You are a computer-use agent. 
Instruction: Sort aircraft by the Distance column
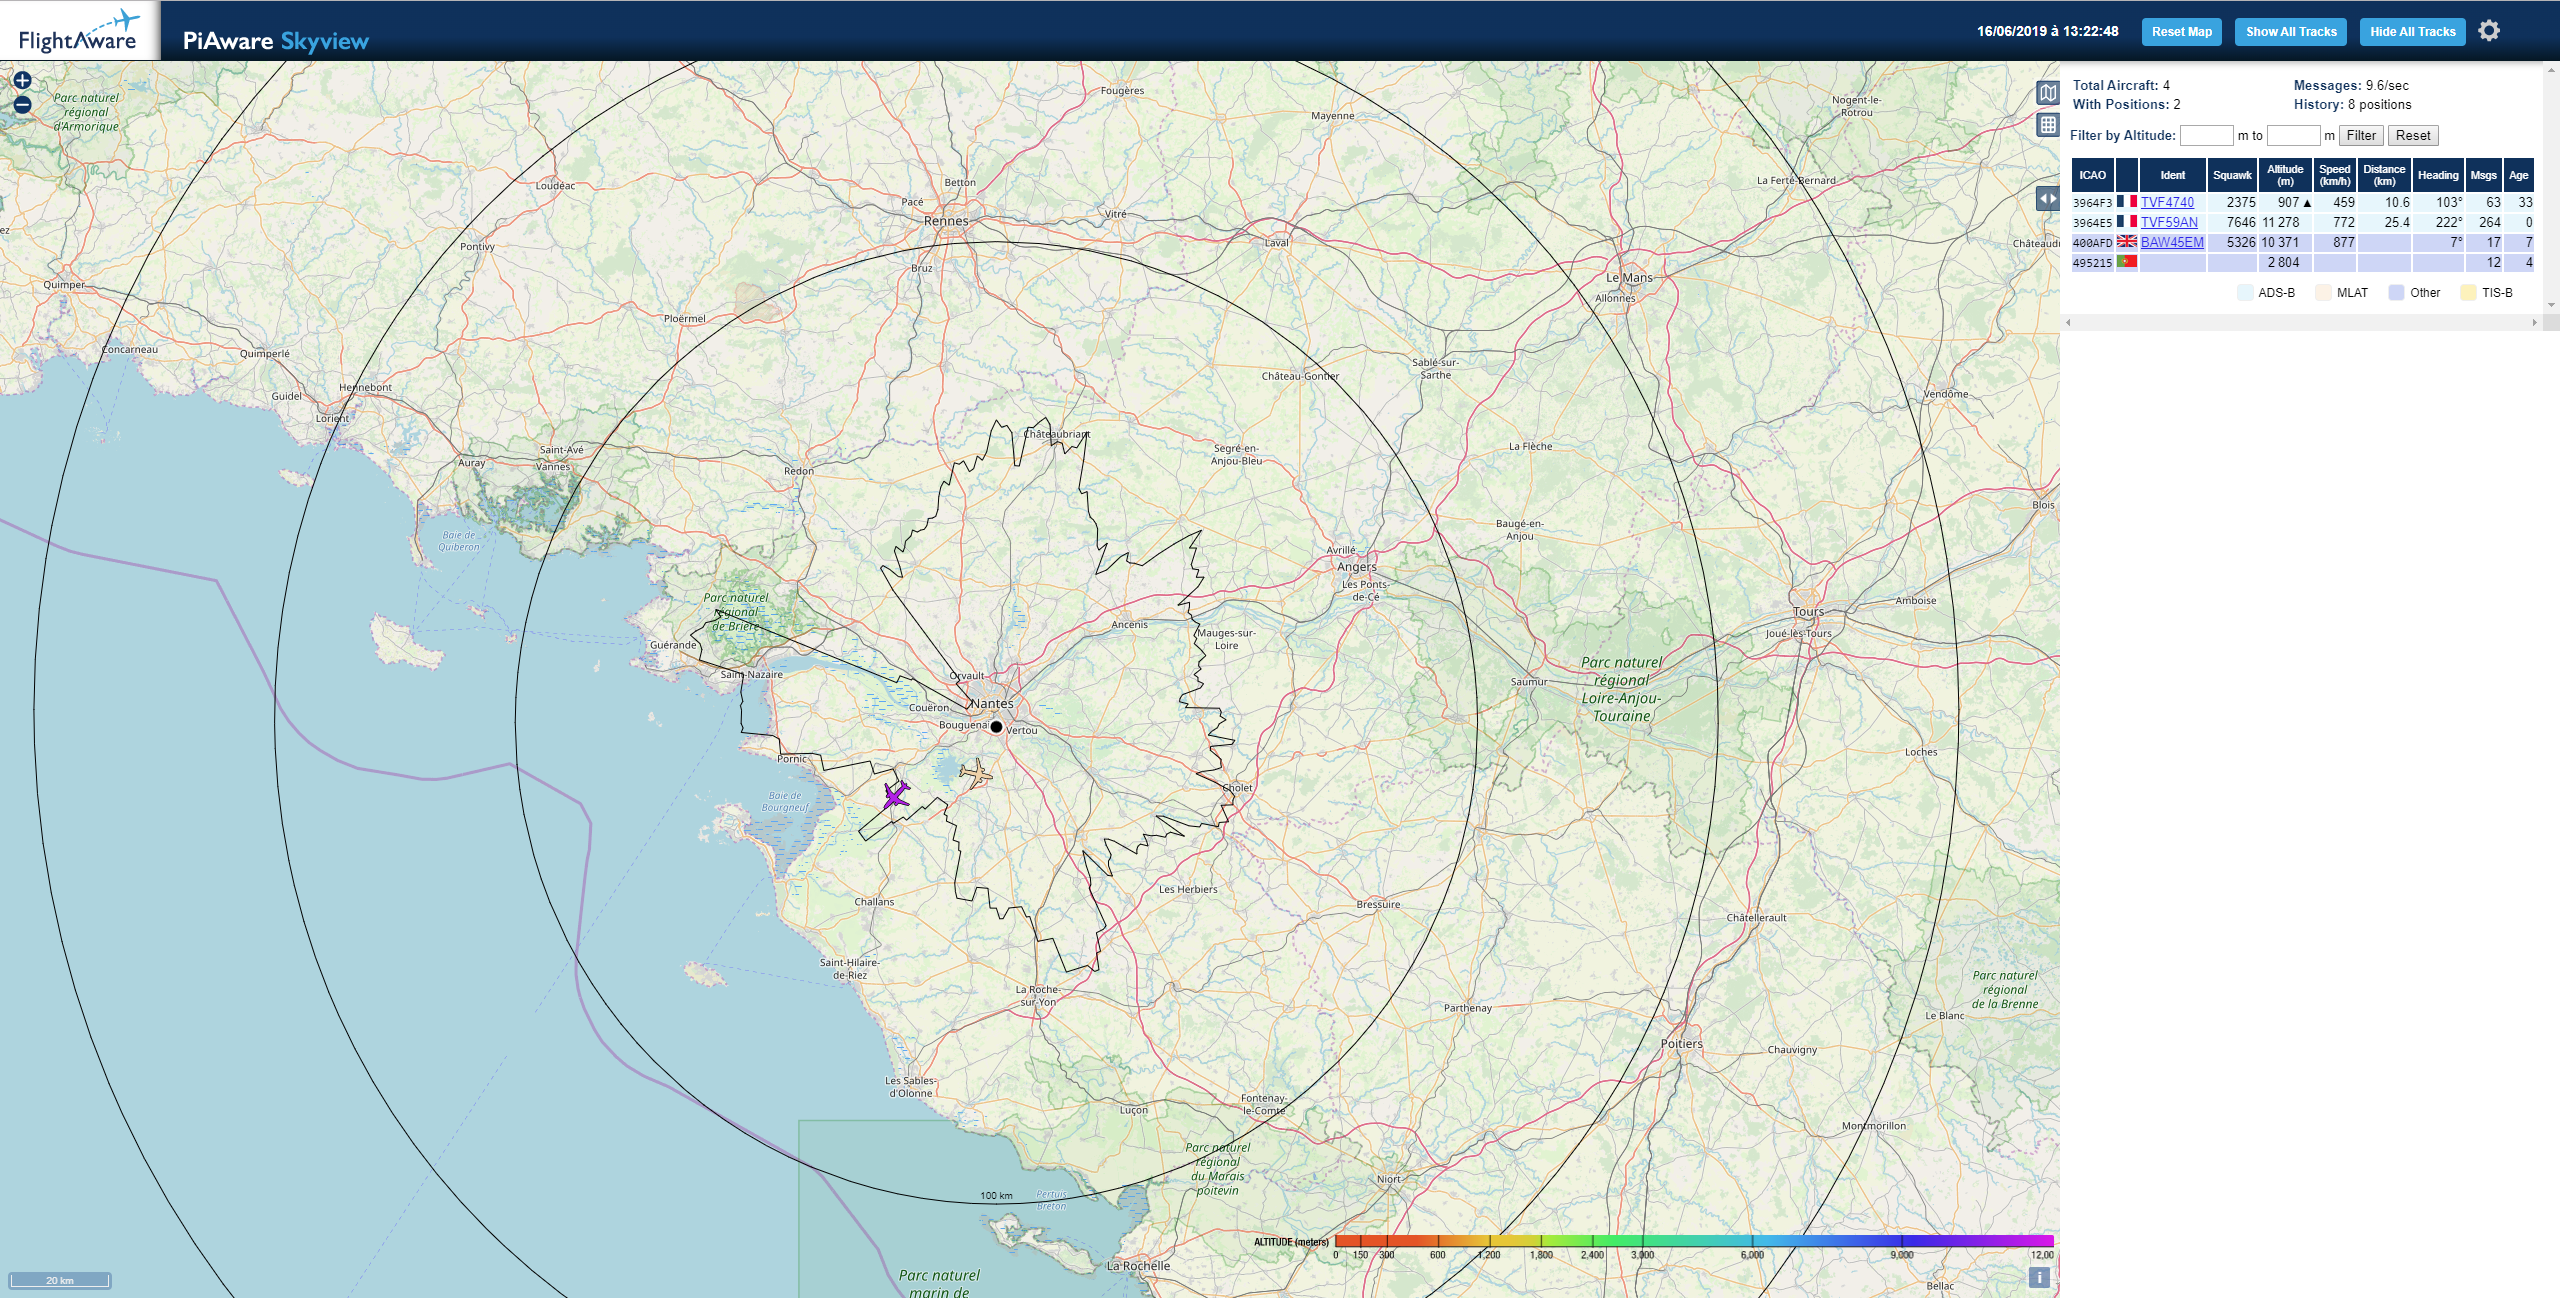[x=2383, y=175]
